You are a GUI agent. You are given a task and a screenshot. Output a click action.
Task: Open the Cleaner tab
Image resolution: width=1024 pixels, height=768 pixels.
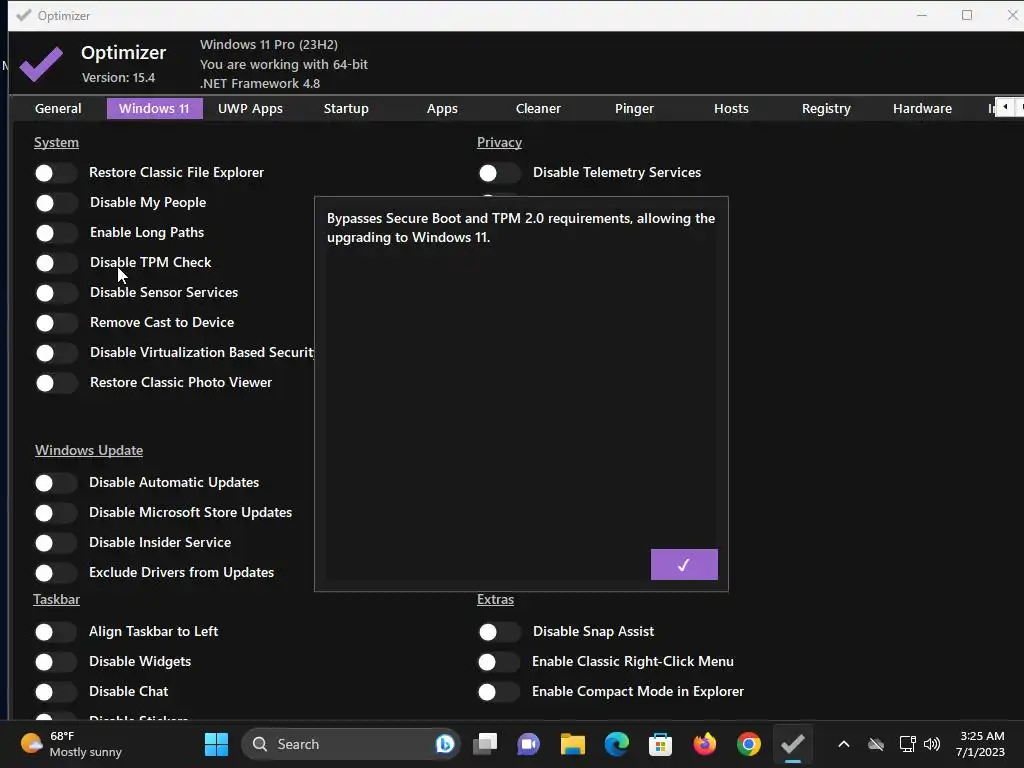(538, 108)
